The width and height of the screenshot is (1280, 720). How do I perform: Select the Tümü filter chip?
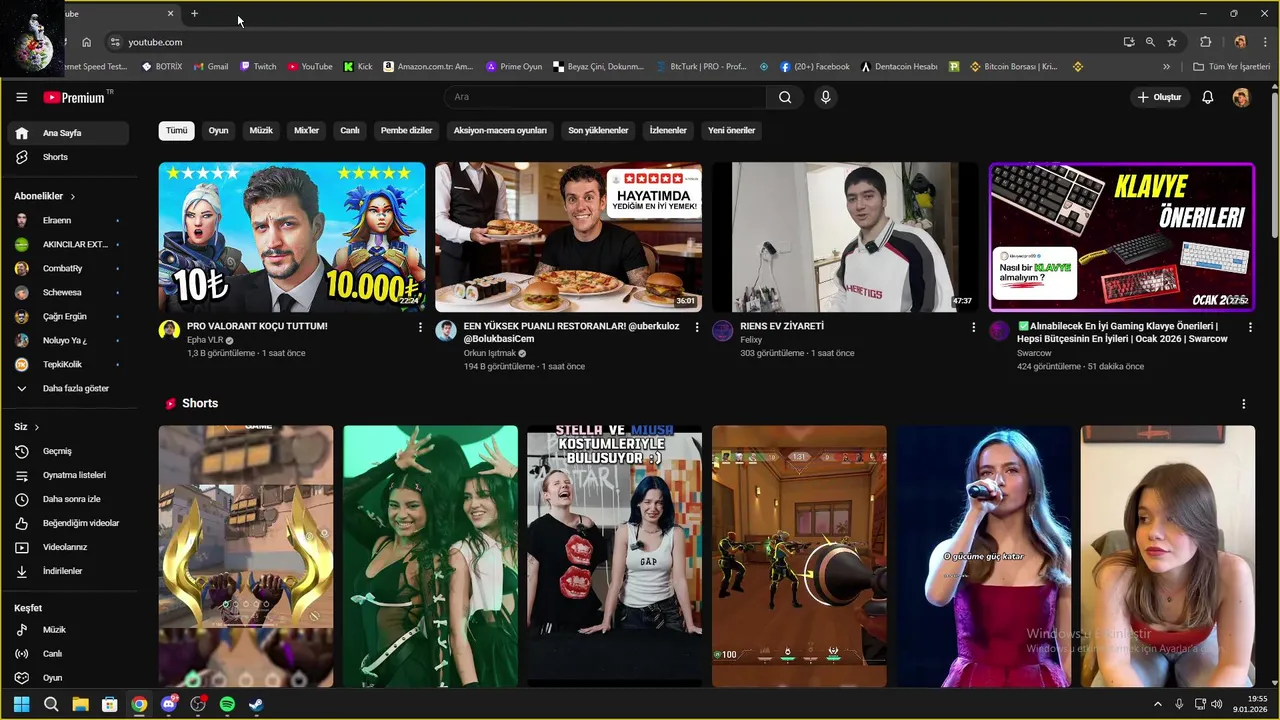pyautogui.click(x=176, y=131)
